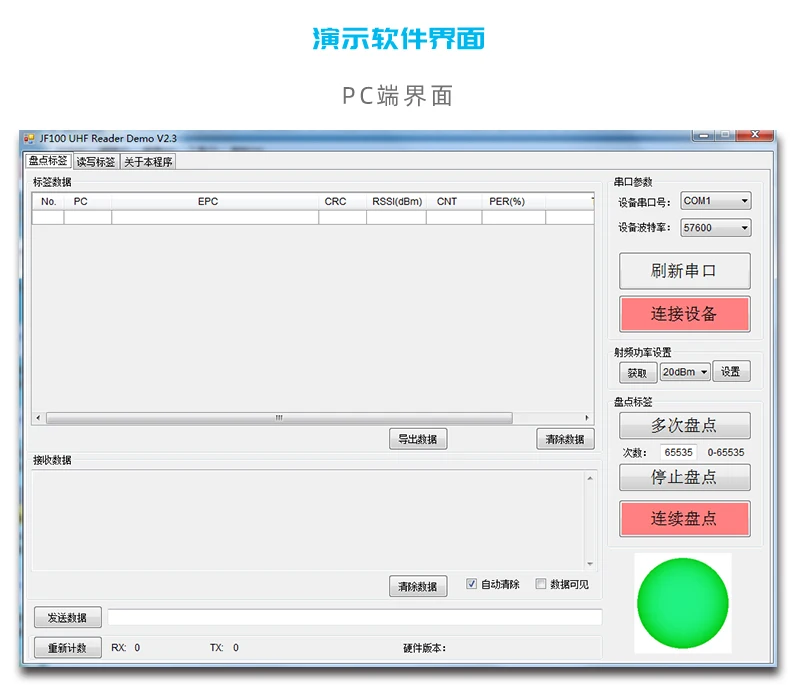Click the RSSI(dBm) column header

(396, 201)
